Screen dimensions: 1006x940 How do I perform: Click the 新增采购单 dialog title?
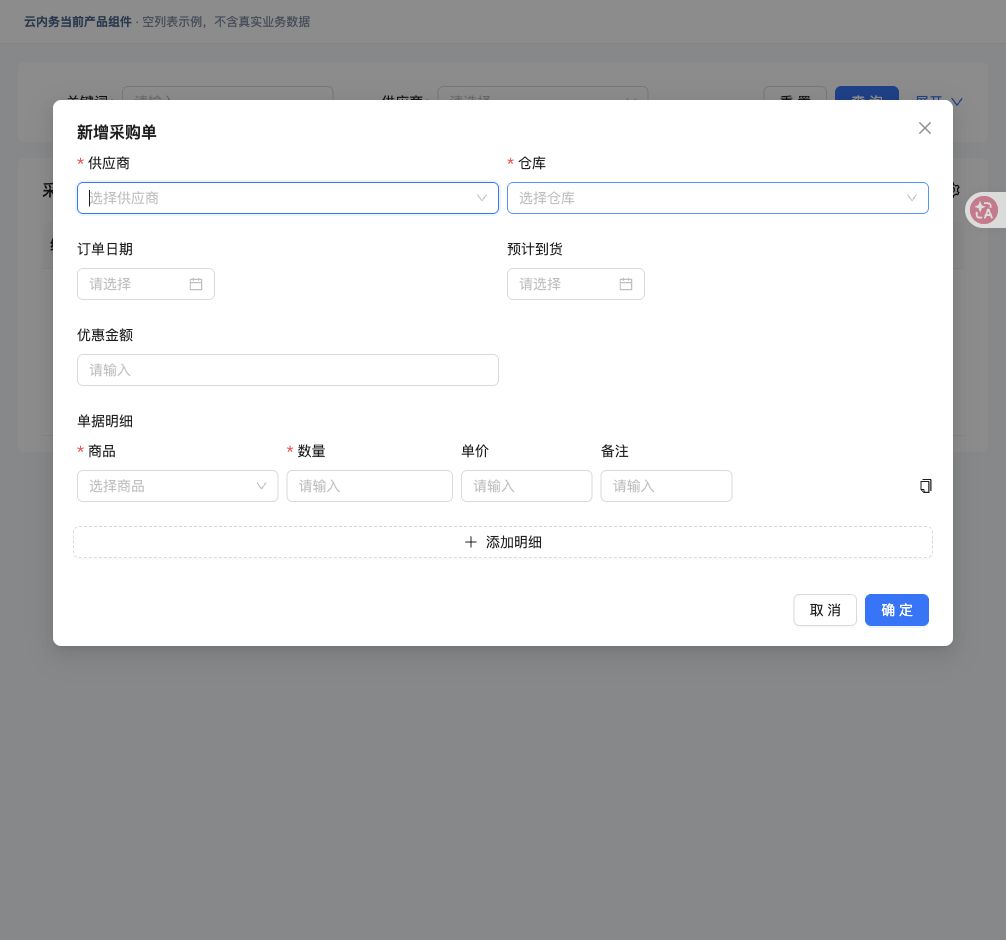tap(117, 132)
